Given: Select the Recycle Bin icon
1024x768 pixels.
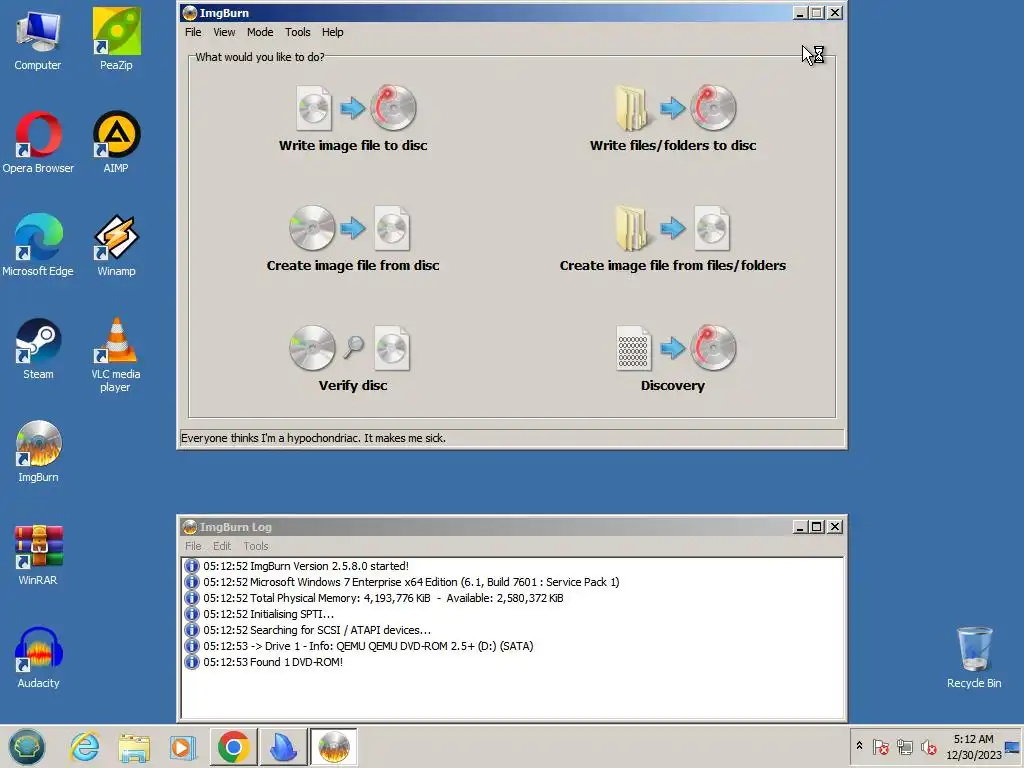Looking at the screenshot, I should tap(974, 658).
